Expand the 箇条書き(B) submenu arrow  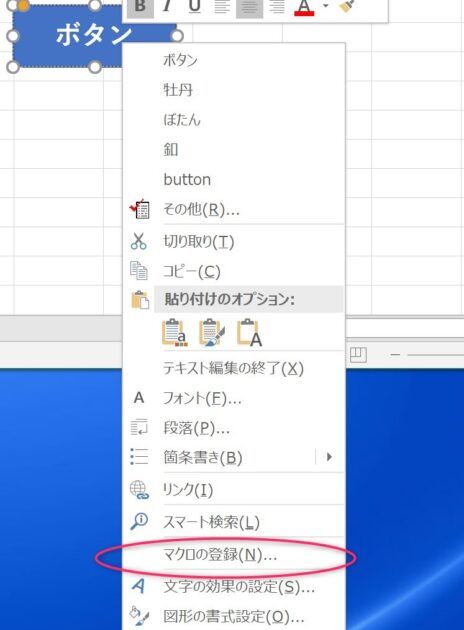coord(329,456)
